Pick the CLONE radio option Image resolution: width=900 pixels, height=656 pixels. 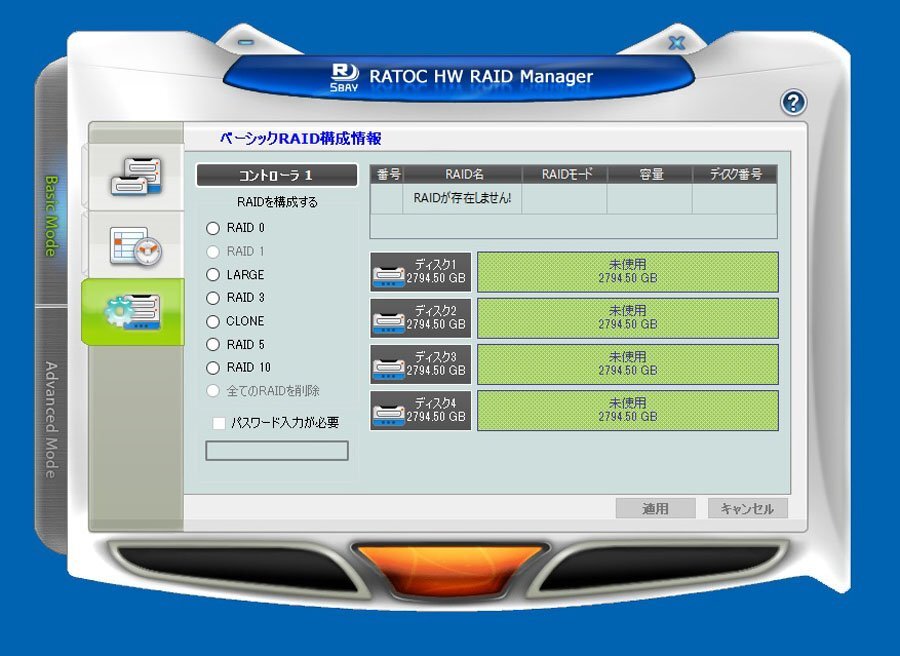213,321
